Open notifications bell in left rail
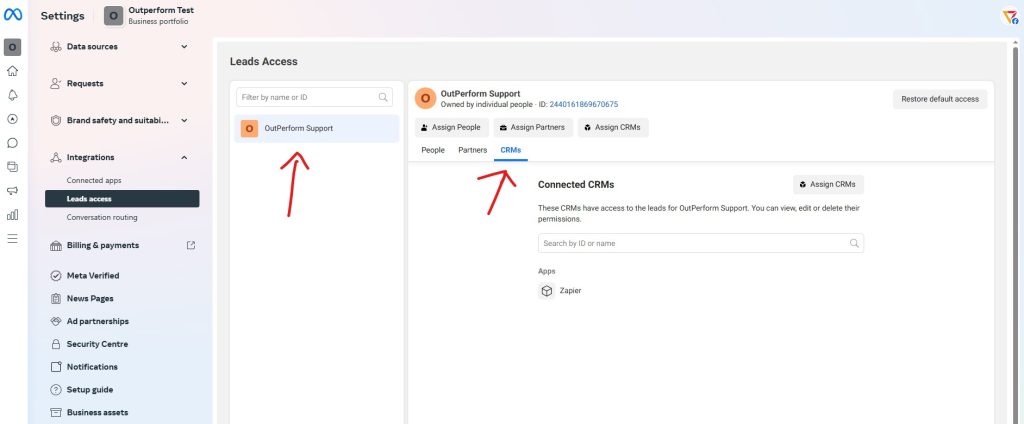Image resolution: width=1024 pixels, height=424 pixels. [x=13, y=95]
